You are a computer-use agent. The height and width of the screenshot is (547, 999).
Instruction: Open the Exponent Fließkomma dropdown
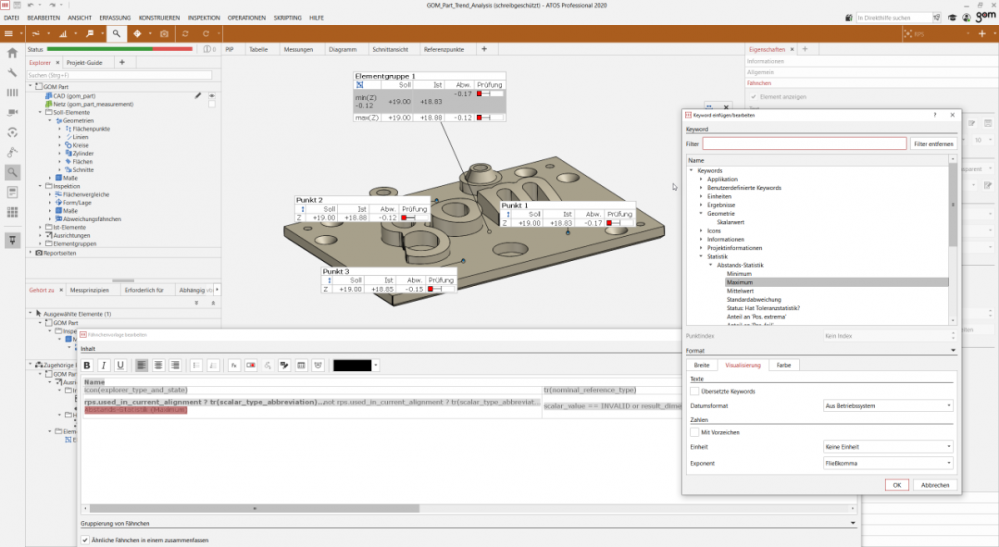pos(887,462)
